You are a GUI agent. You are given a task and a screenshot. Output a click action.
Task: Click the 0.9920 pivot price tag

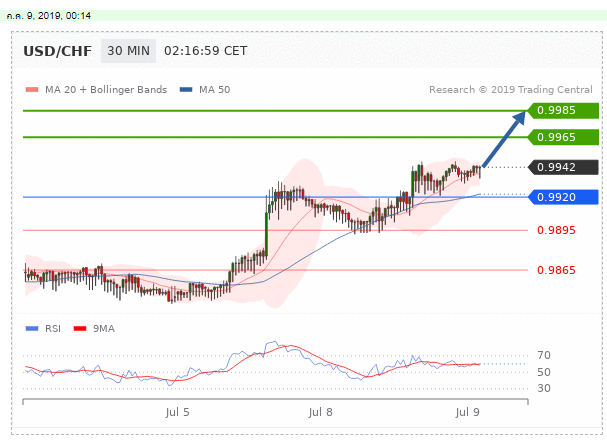pyautogui.click(x=564, y=197)
